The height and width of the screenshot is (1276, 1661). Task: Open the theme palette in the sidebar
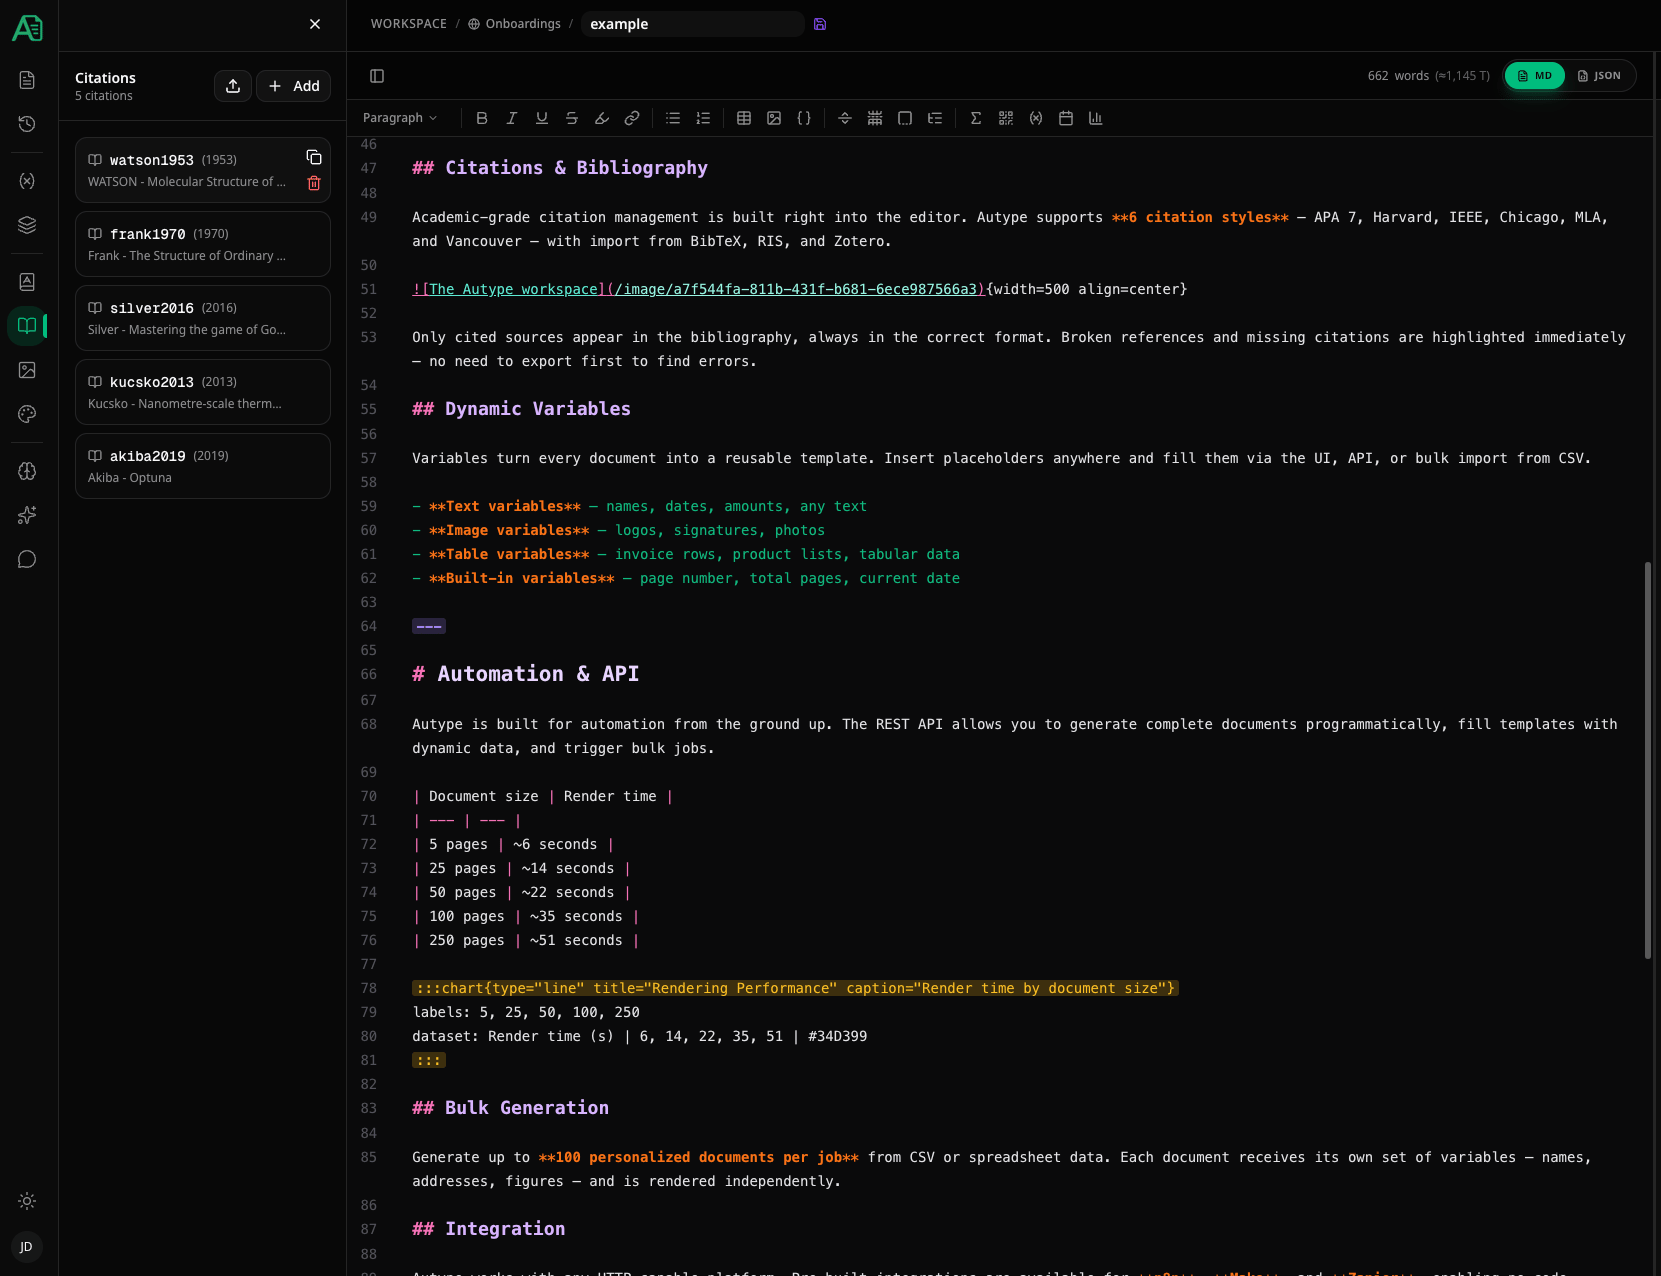pyautogui.click(x=27, y=414)
